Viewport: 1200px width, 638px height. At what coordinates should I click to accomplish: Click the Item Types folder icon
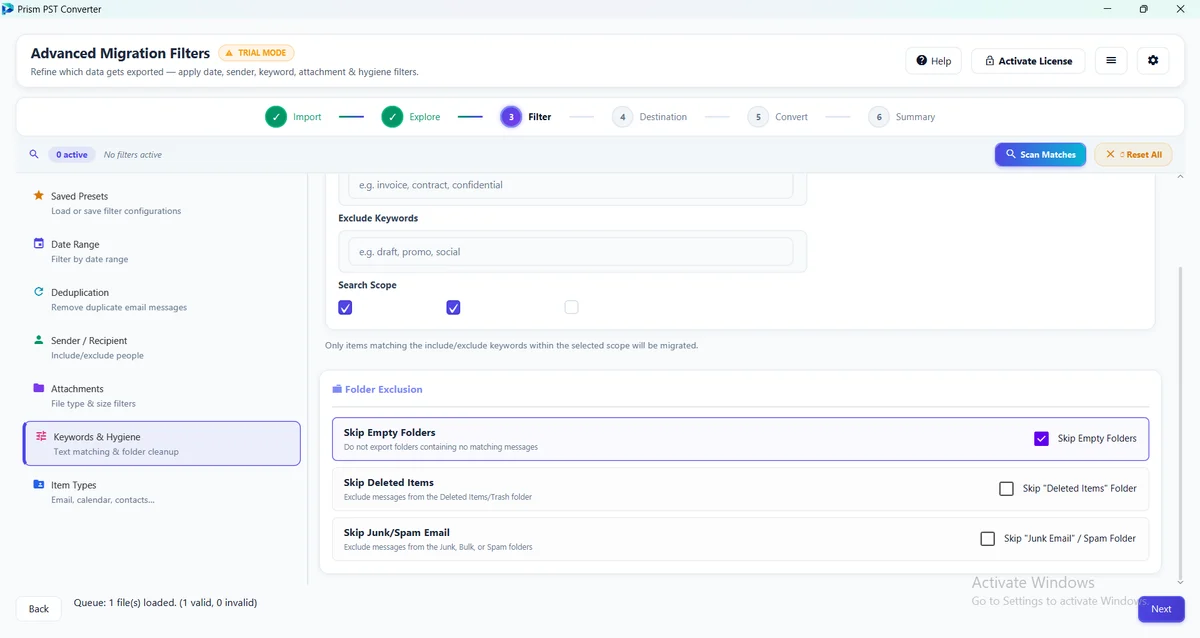39,484
